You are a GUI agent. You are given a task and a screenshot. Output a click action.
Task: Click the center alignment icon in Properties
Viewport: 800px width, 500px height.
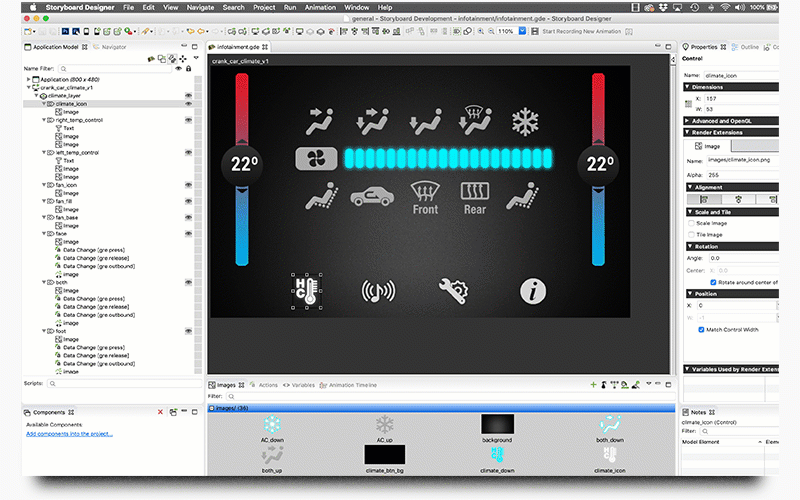pyautogui.click(x=738, y=199)
